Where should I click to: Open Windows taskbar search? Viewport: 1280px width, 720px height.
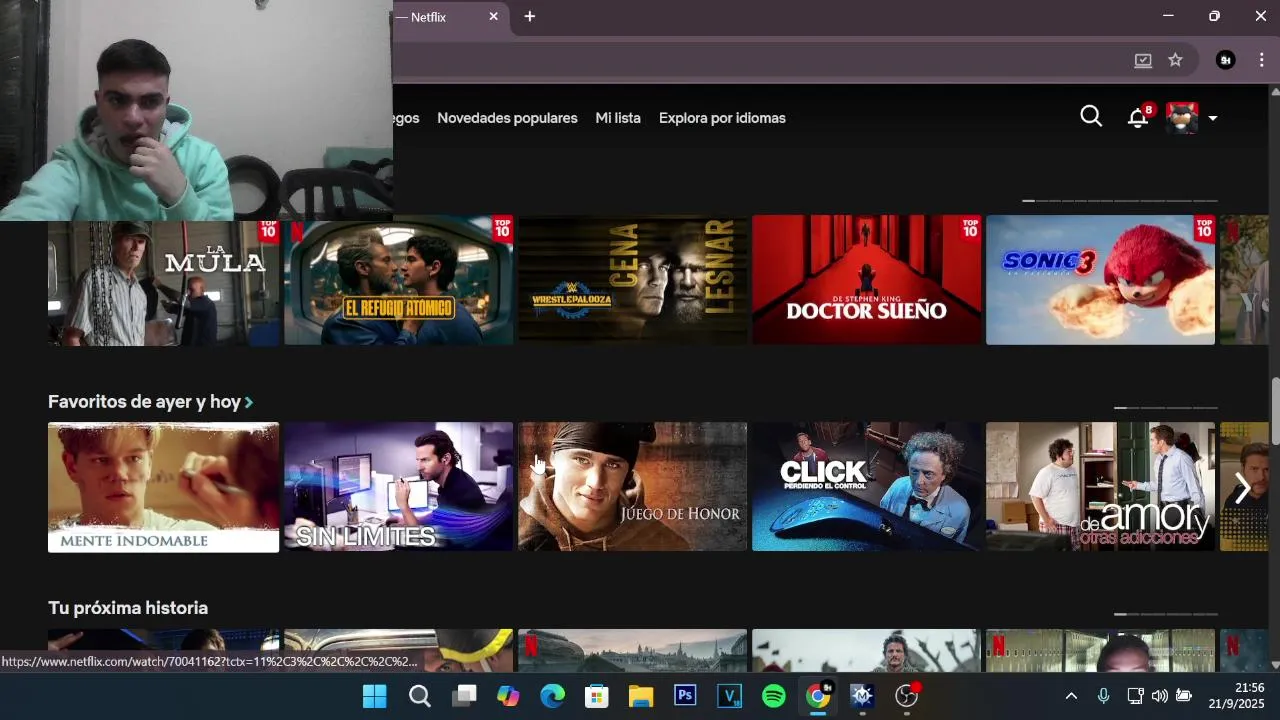pos(420,696)
